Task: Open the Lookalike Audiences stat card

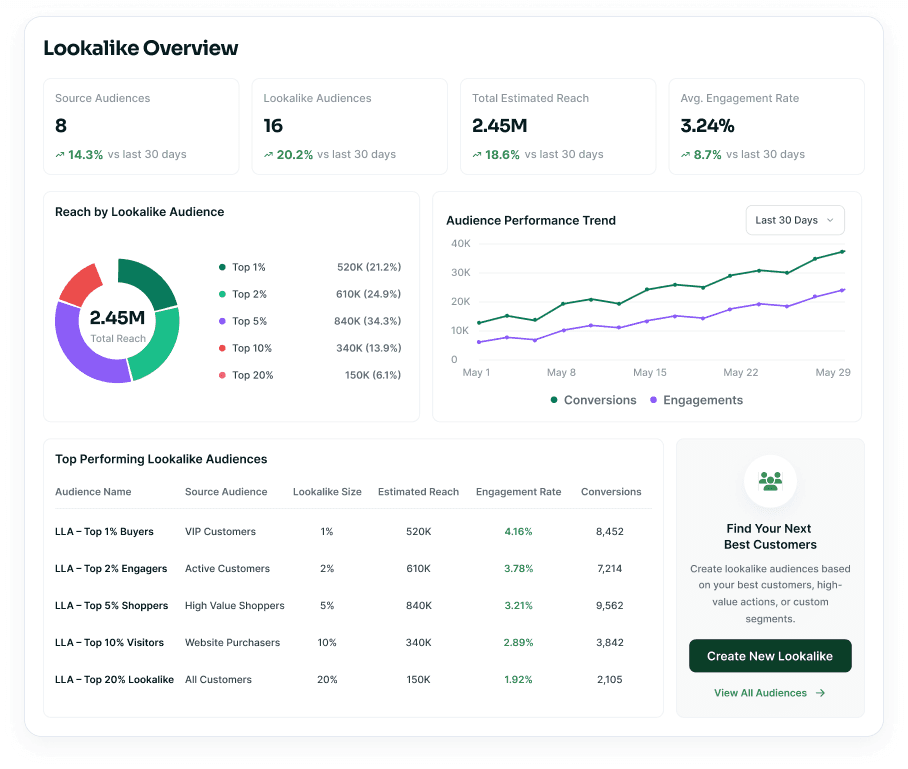Action: click(x=350, y=126)
